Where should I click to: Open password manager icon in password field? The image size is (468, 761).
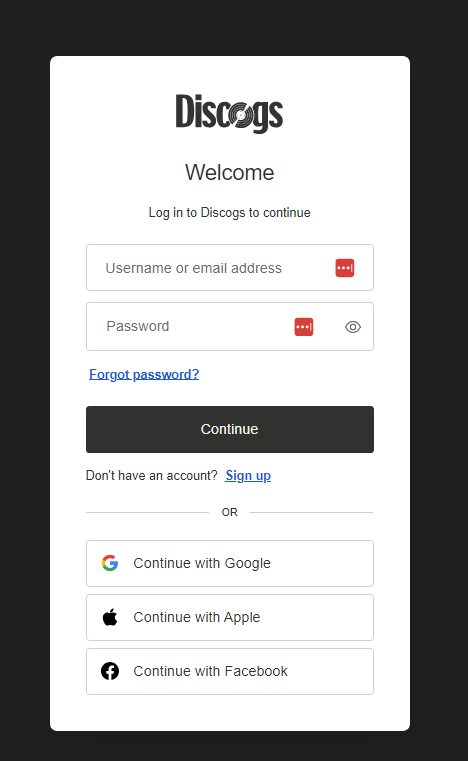click(304, 327)
